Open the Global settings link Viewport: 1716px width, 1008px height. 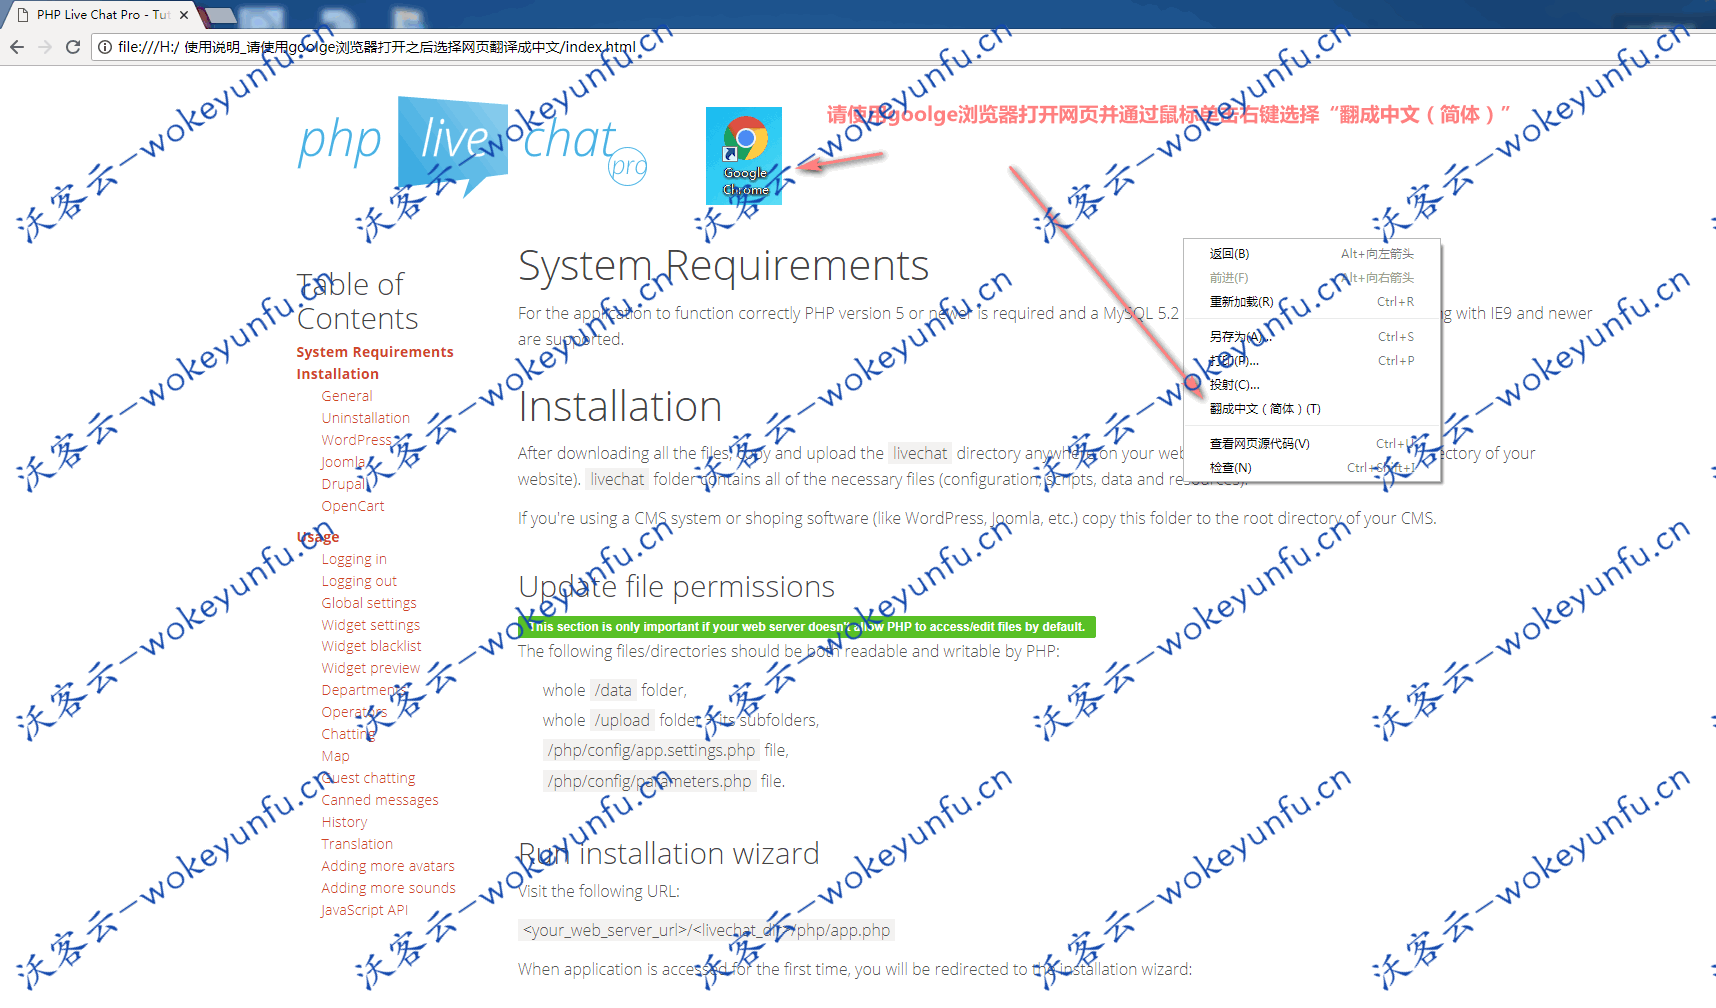point(369,603)
